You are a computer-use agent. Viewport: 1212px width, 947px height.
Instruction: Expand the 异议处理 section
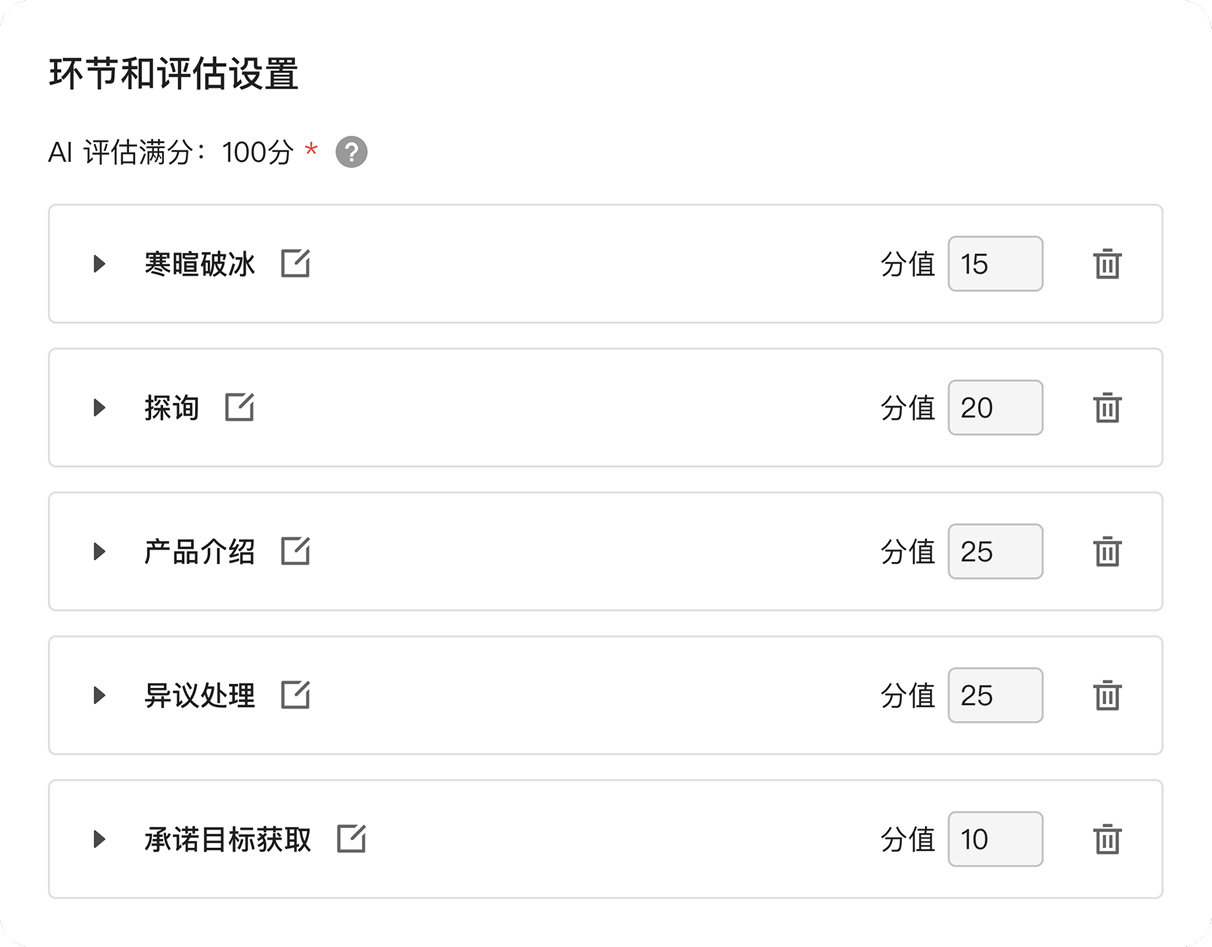(x=99, y=695)
